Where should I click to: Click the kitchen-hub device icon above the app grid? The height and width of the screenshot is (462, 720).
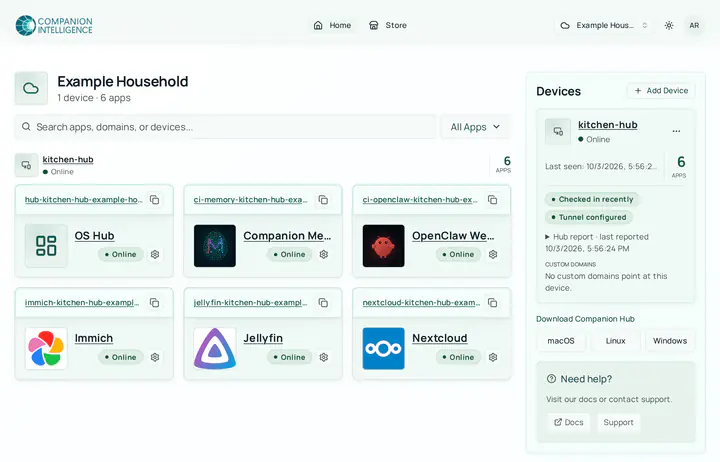26,165
